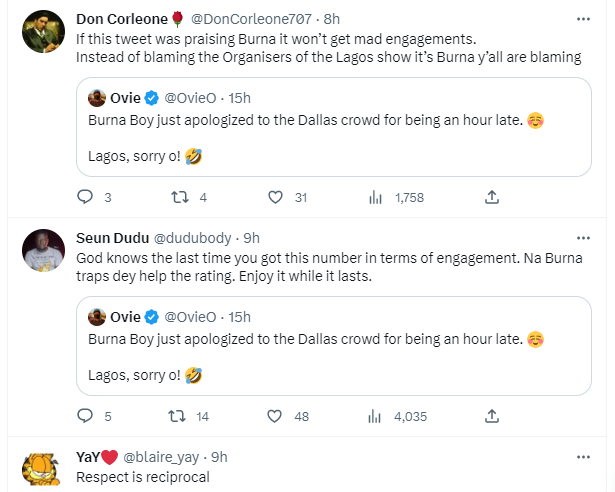
Task: View analytics on Seun Dudu's tweet
Action: tap(376, 416)
